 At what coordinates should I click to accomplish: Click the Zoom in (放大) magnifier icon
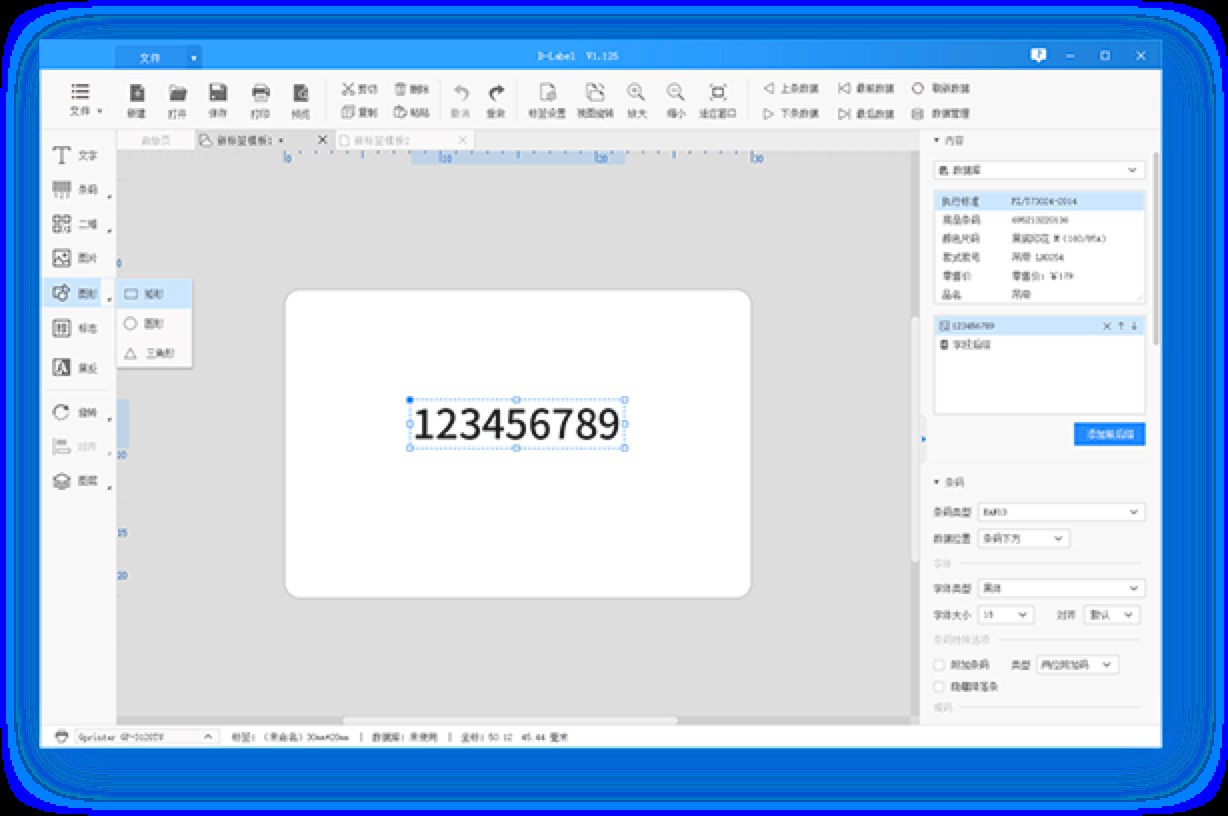[636, 93]
